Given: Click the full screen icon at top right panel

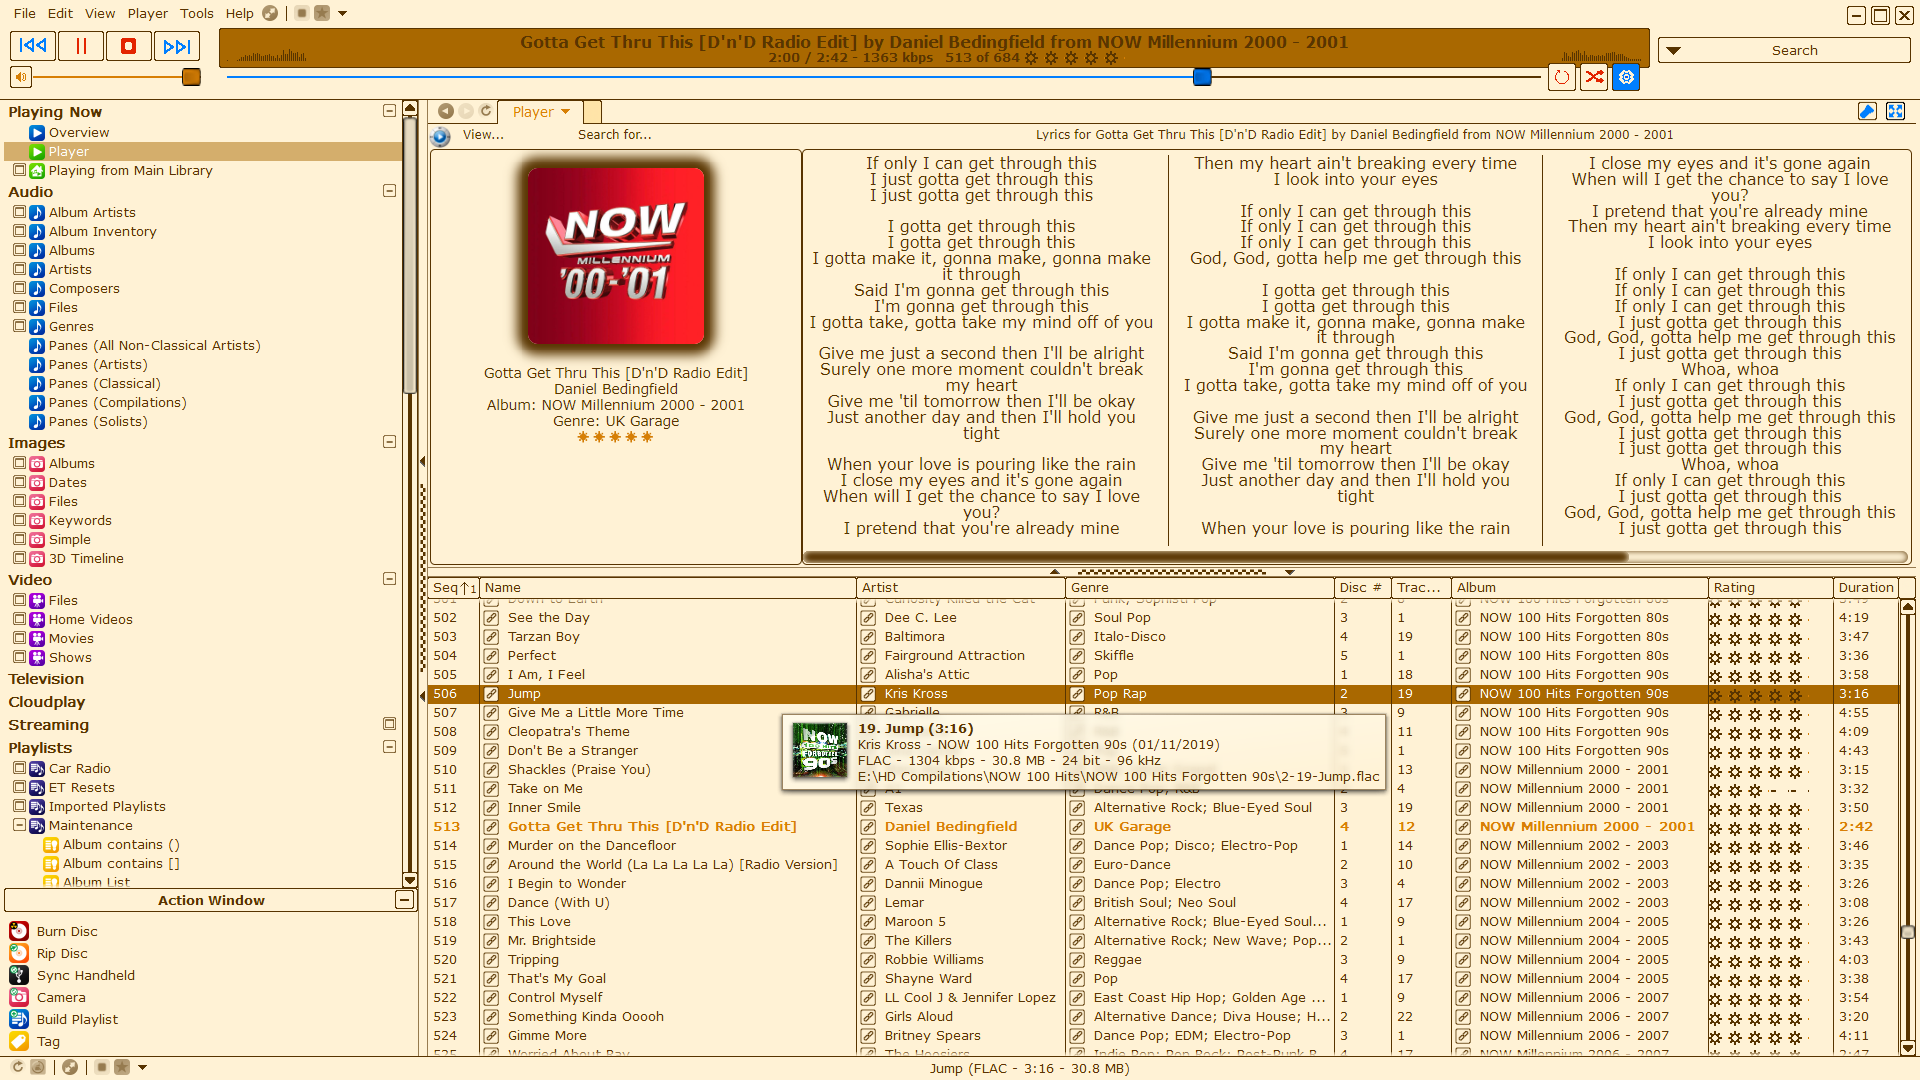Looking at the screenshot, I should point(1895,111).
